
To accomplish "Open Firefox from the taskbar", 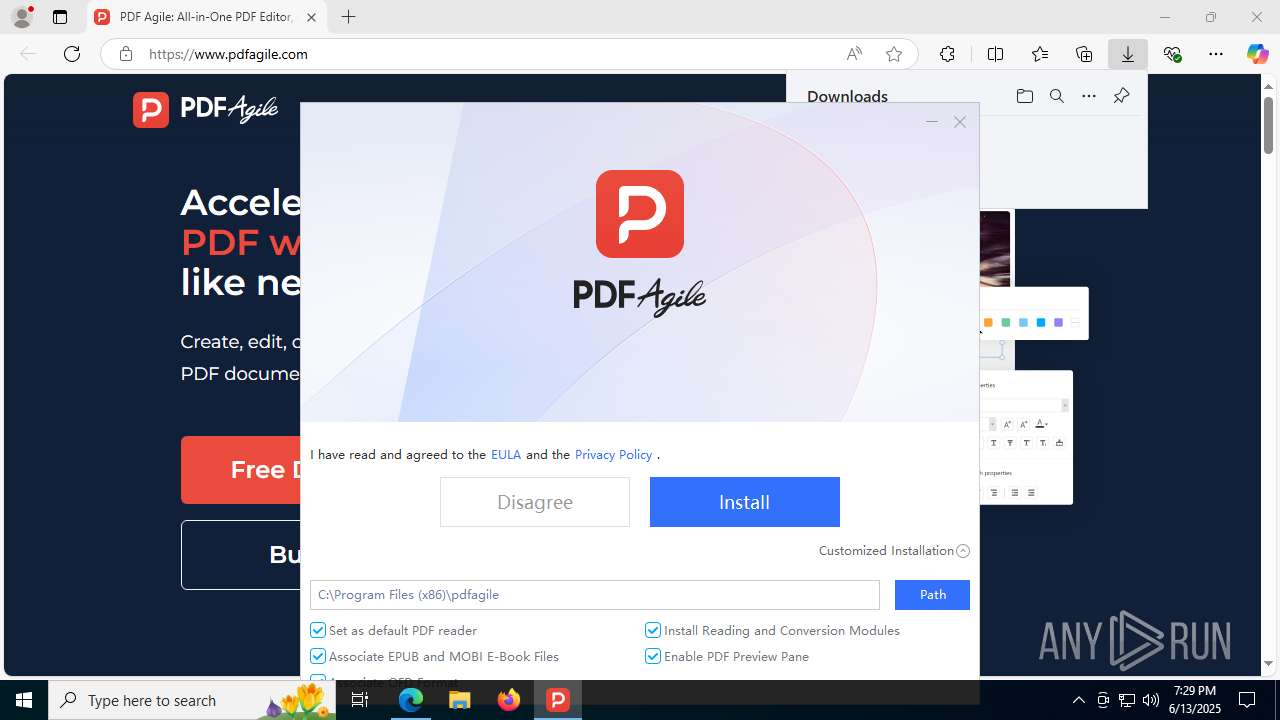I will [x=509, y=700].
